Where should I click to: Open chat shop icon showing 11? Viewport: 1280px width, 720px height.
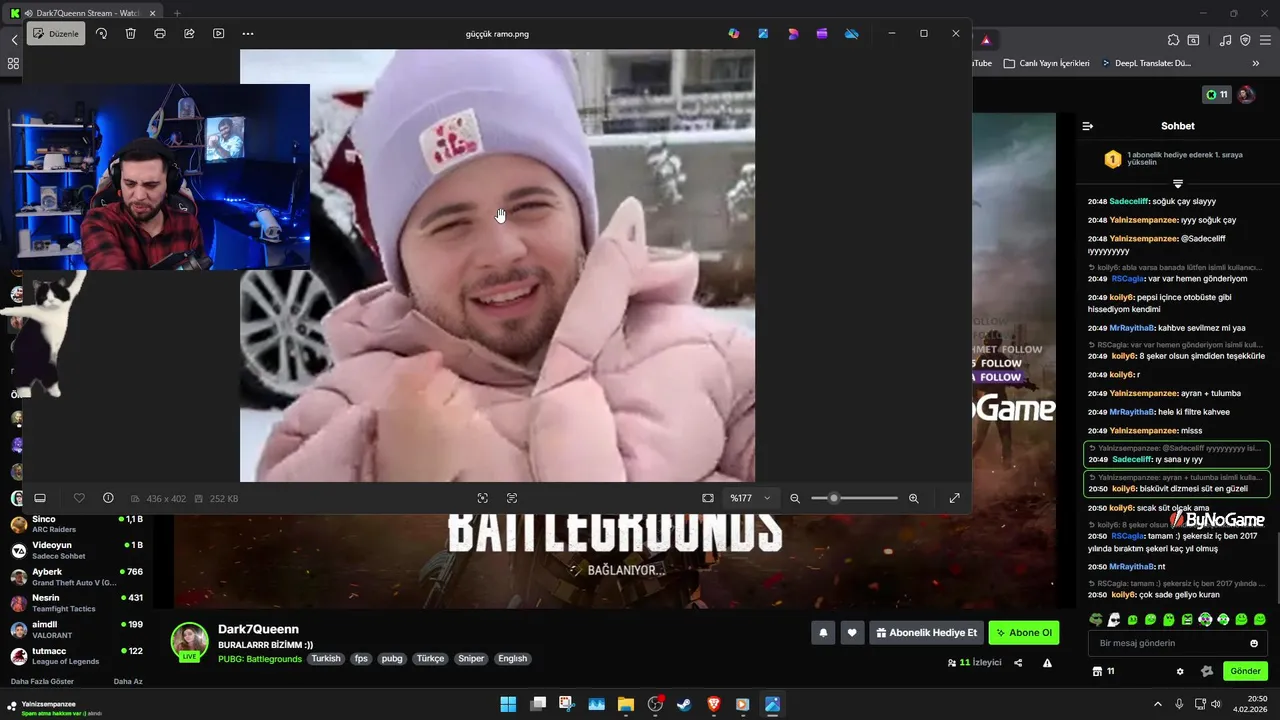coord(1103,671)
